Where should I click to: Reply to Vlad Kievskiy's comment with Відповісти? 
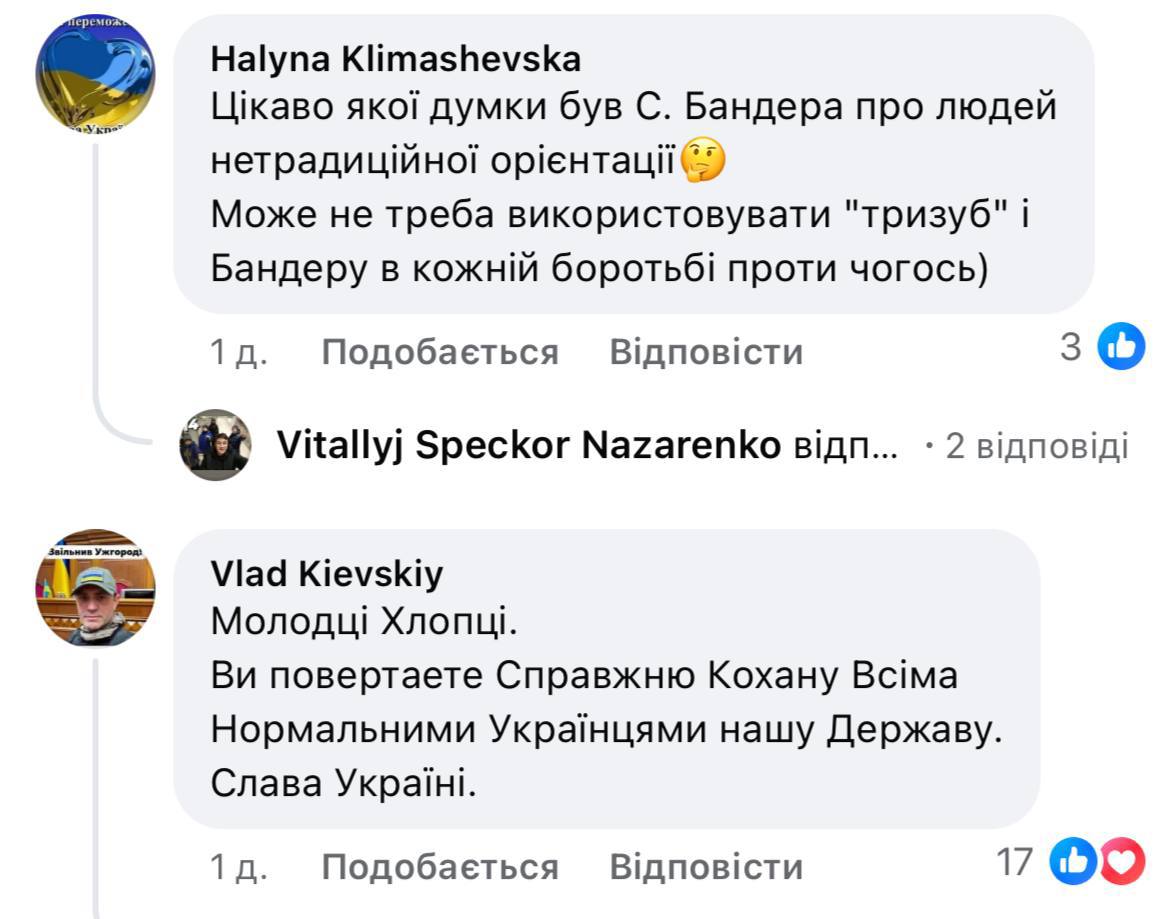click(x=706, y=866)
